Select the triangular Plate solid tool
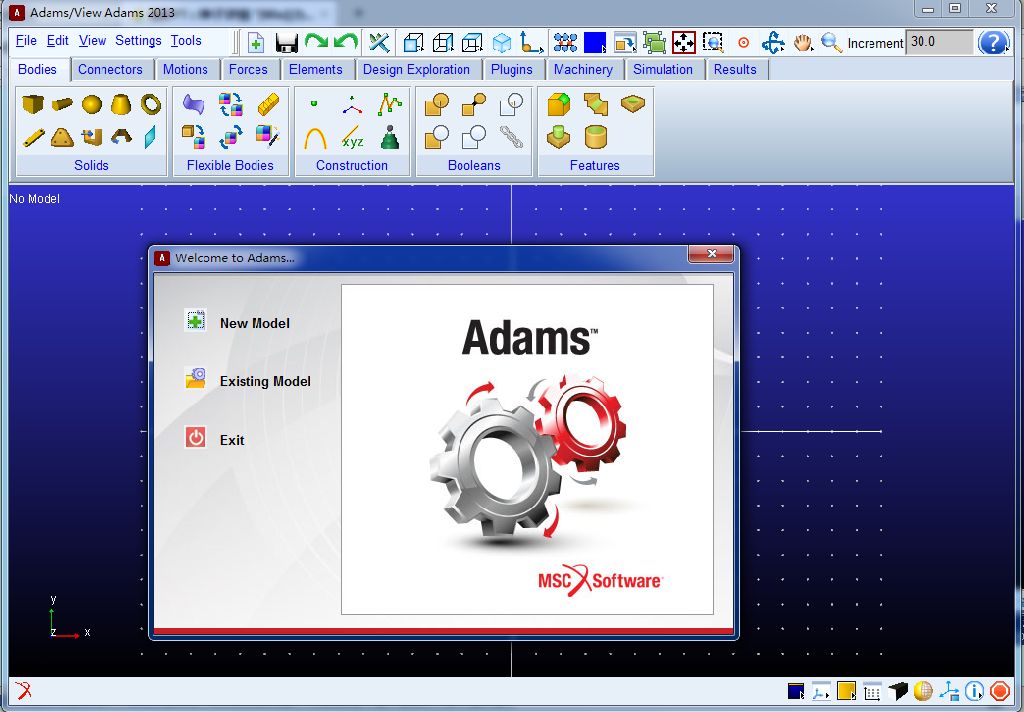The image size is (1024, 712). [62, 137]
